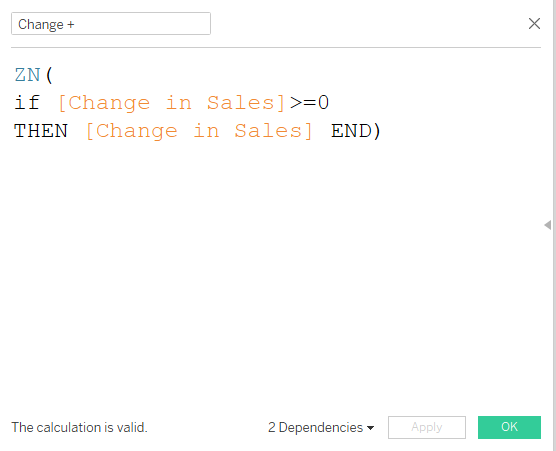556x451 pixels.
Task: Click [Change in Sales] field on the if line
Action: coord(171,103)
